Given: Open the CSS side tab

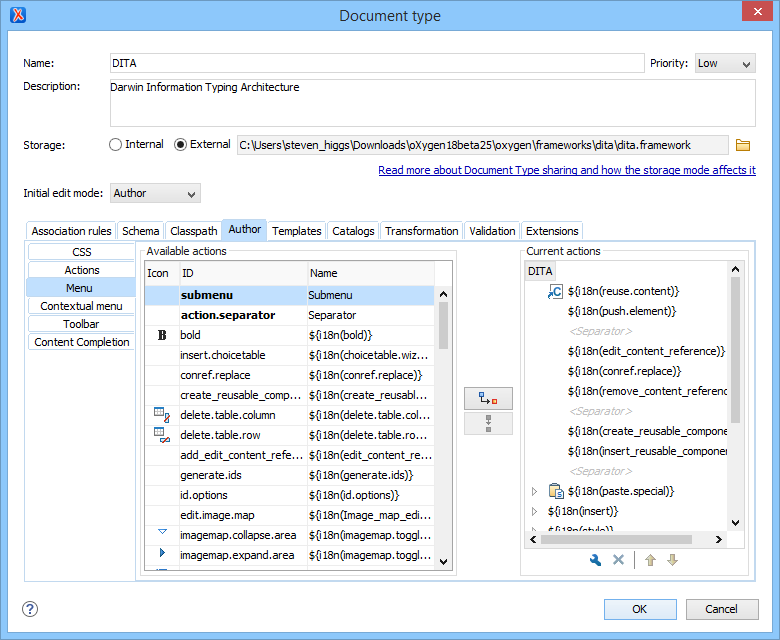Looking at the screenshot, I should 82,252.
